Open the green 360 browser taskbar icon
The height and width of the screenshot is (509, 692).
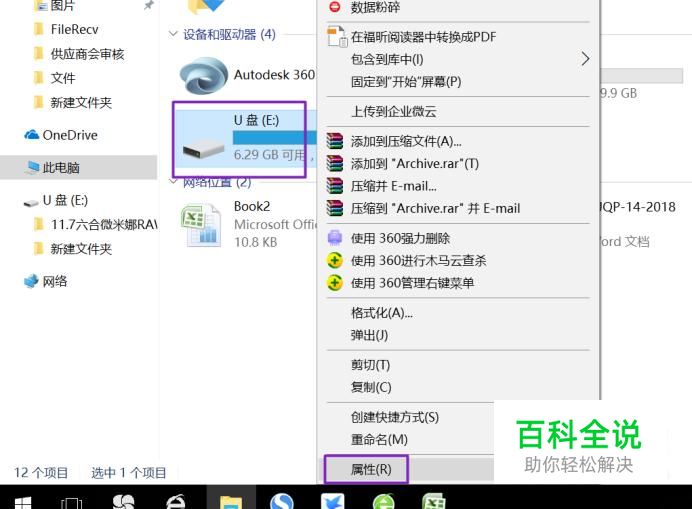(384, 501)
